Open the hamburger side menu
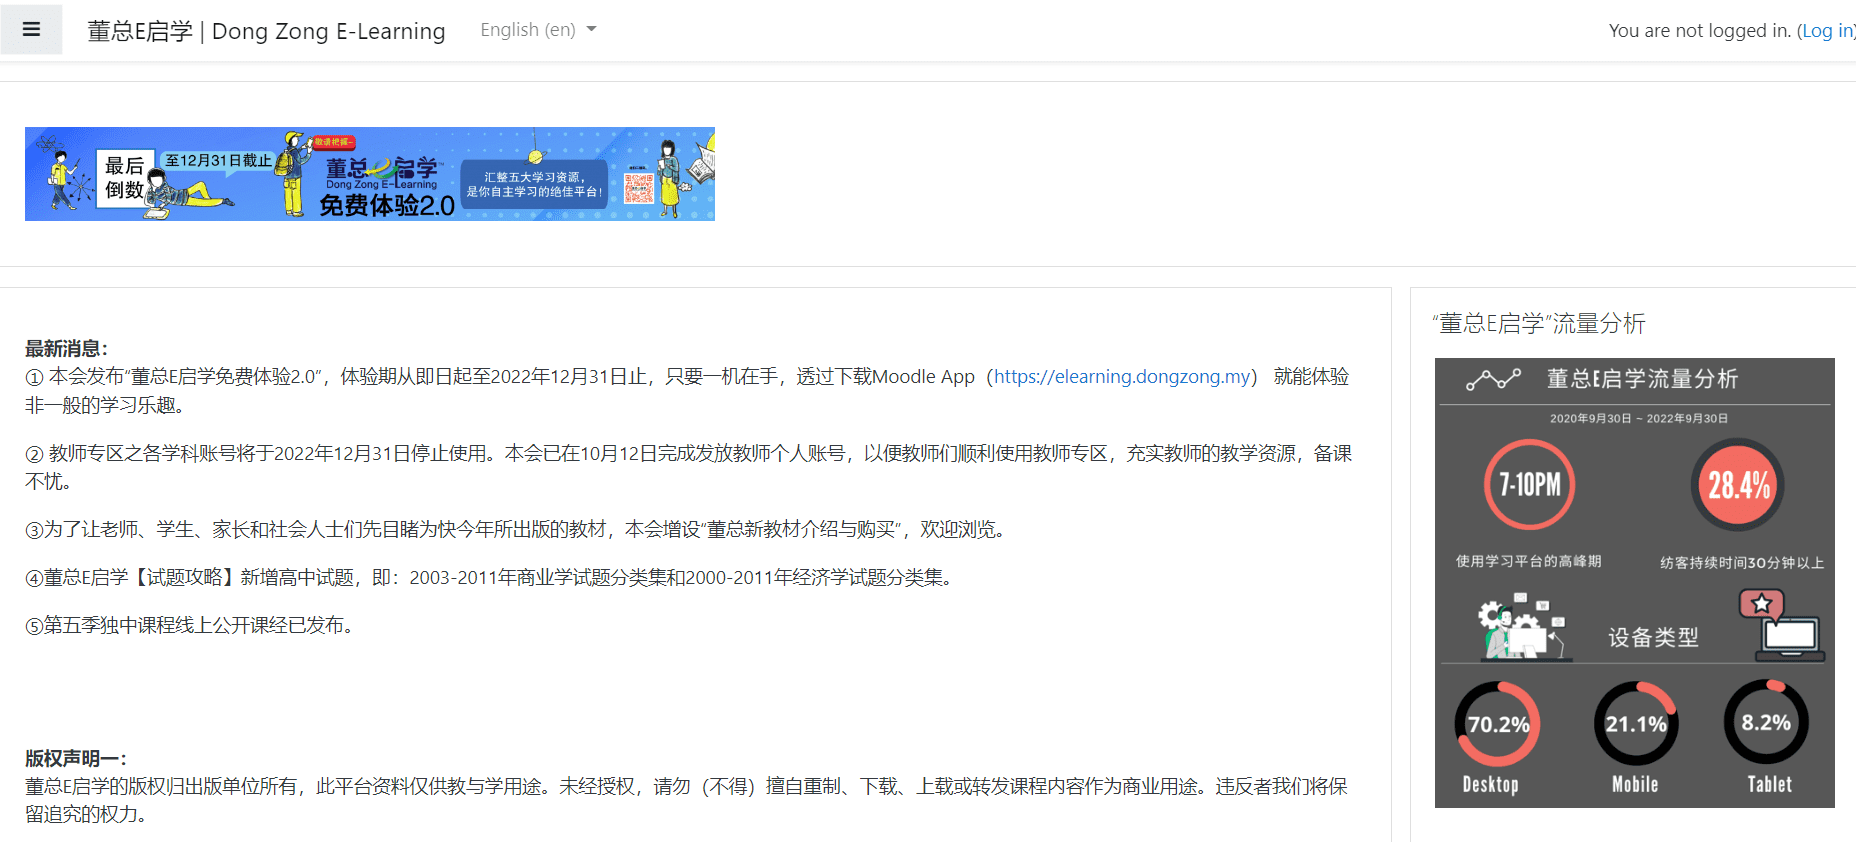 31,30
